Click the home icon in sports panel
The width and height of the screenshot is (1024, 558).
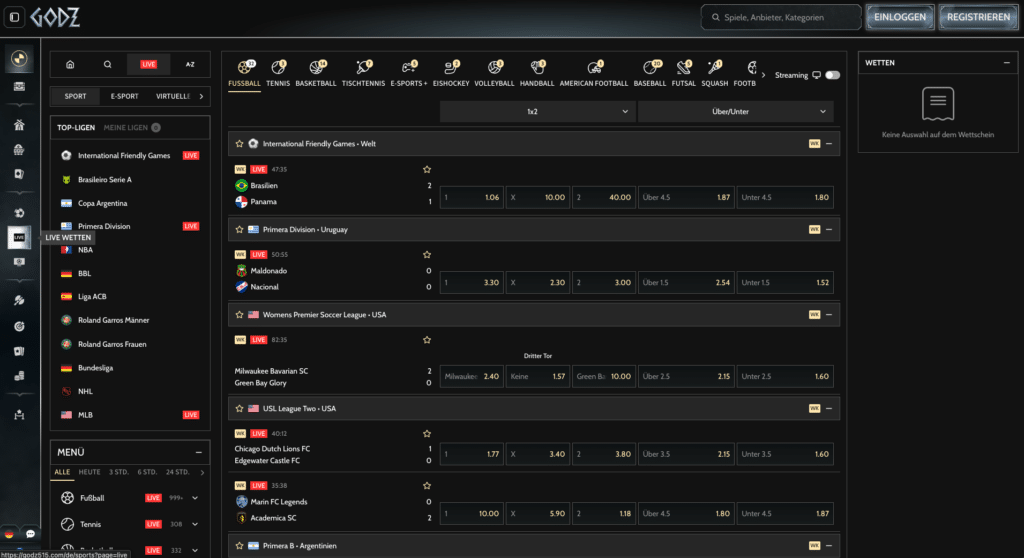(70, 64)
